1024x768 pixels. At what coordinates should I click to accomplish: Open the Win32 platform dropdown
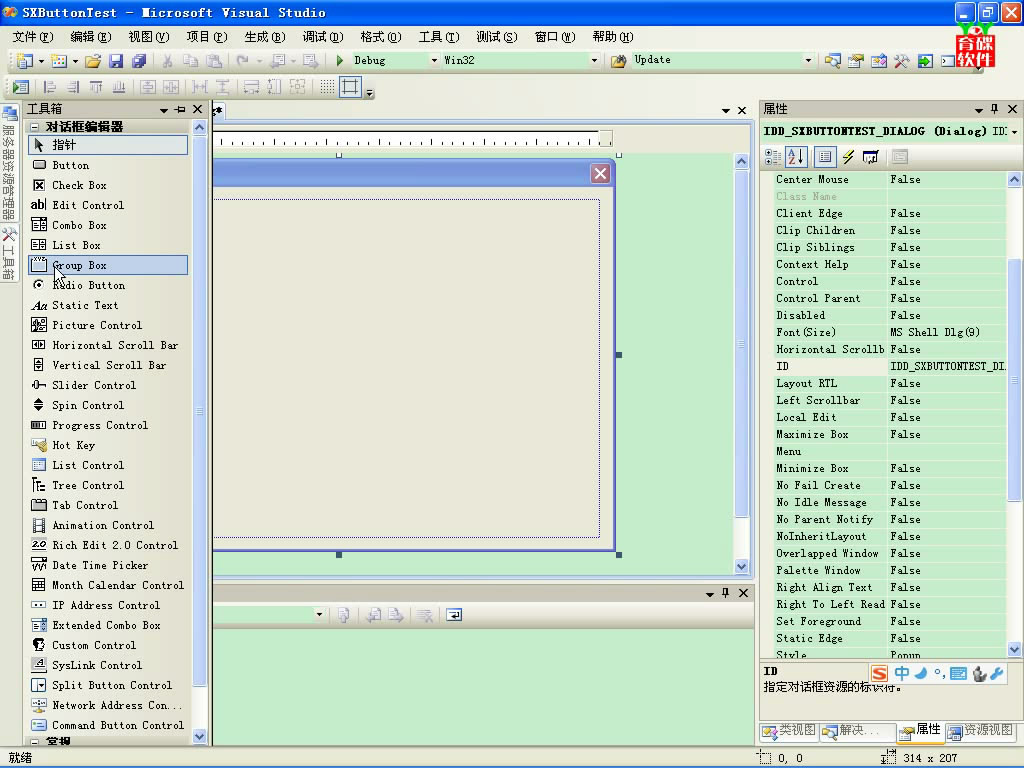tap(594, 60)
